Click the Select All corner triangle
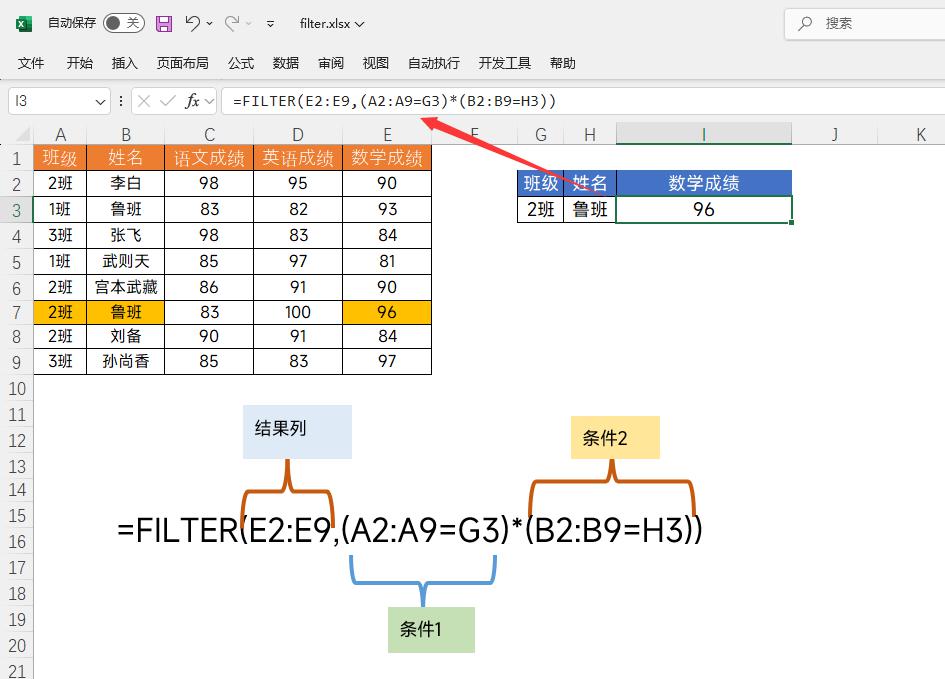Viewport: 945px width, 679px height. [x=22, y=134]
